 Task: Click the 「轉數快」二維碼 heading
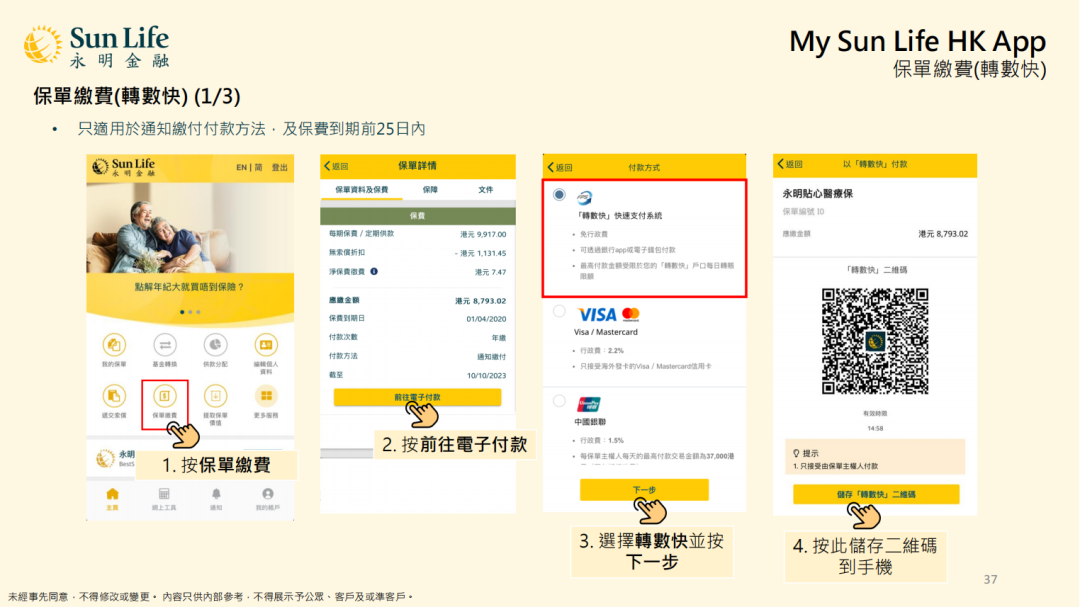pyautogui.click(x=875, y=269)
